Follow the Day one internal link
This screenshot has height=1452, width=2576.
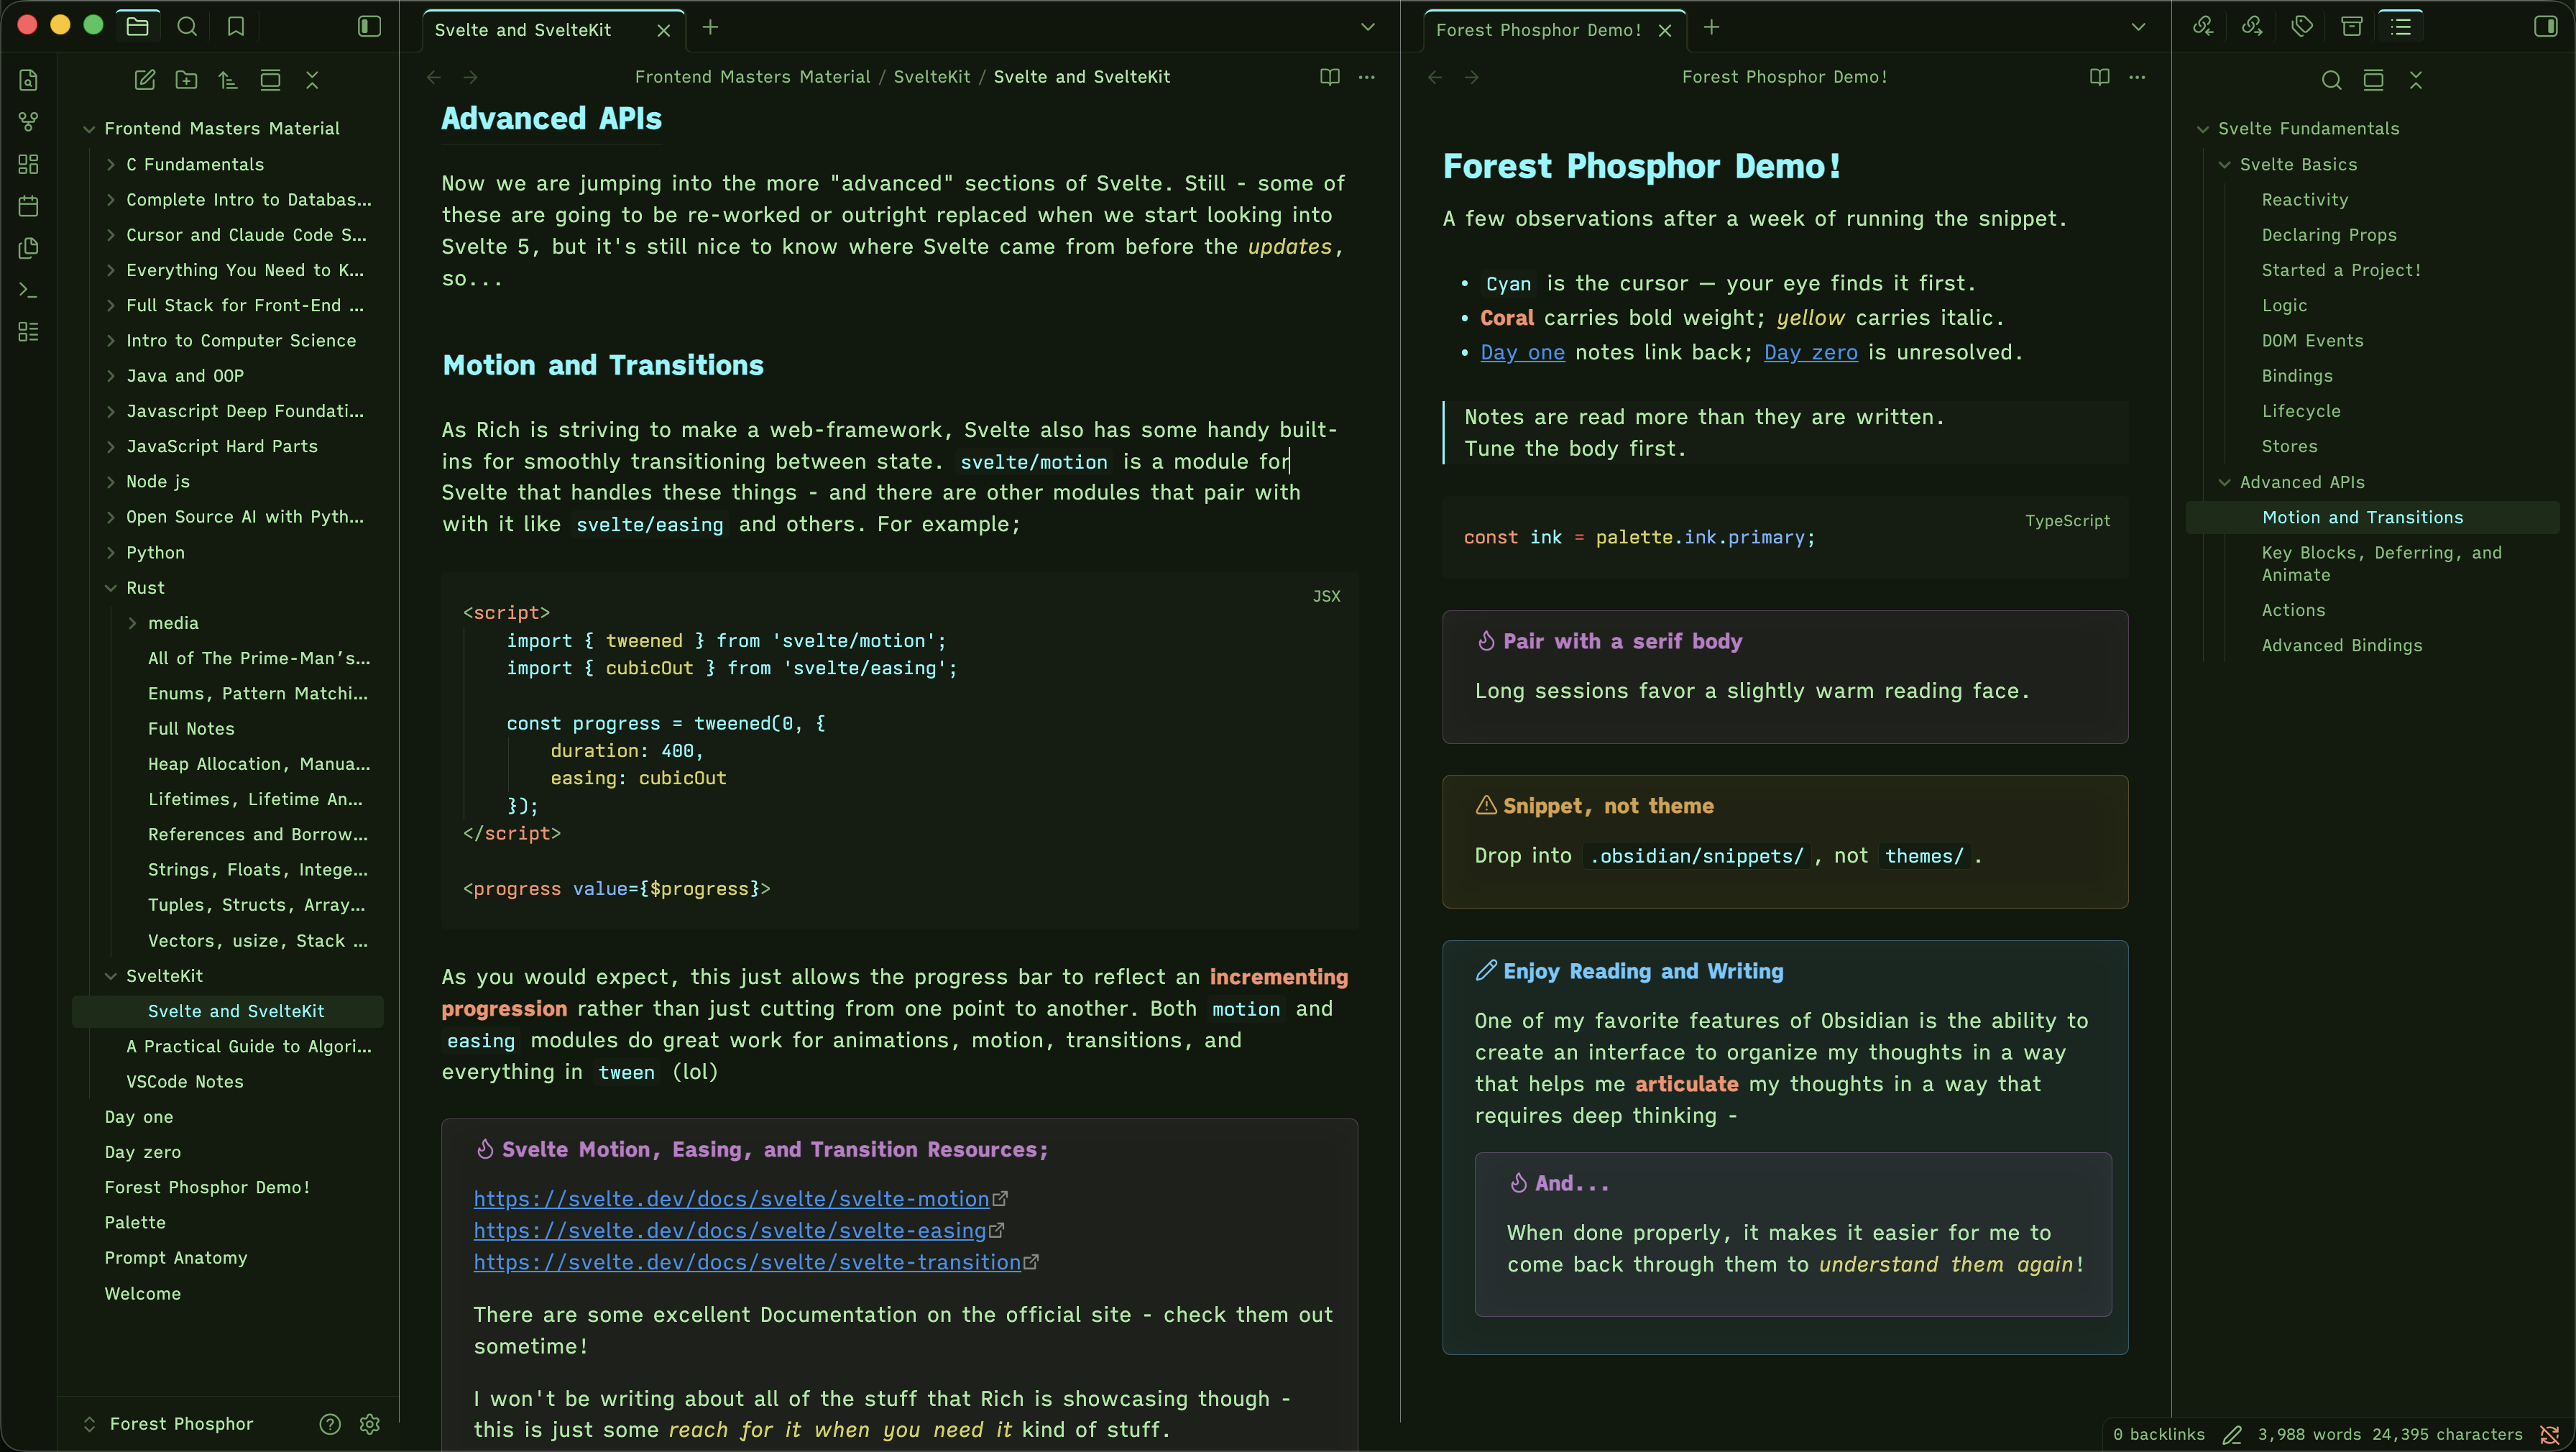click(1522, 353)
